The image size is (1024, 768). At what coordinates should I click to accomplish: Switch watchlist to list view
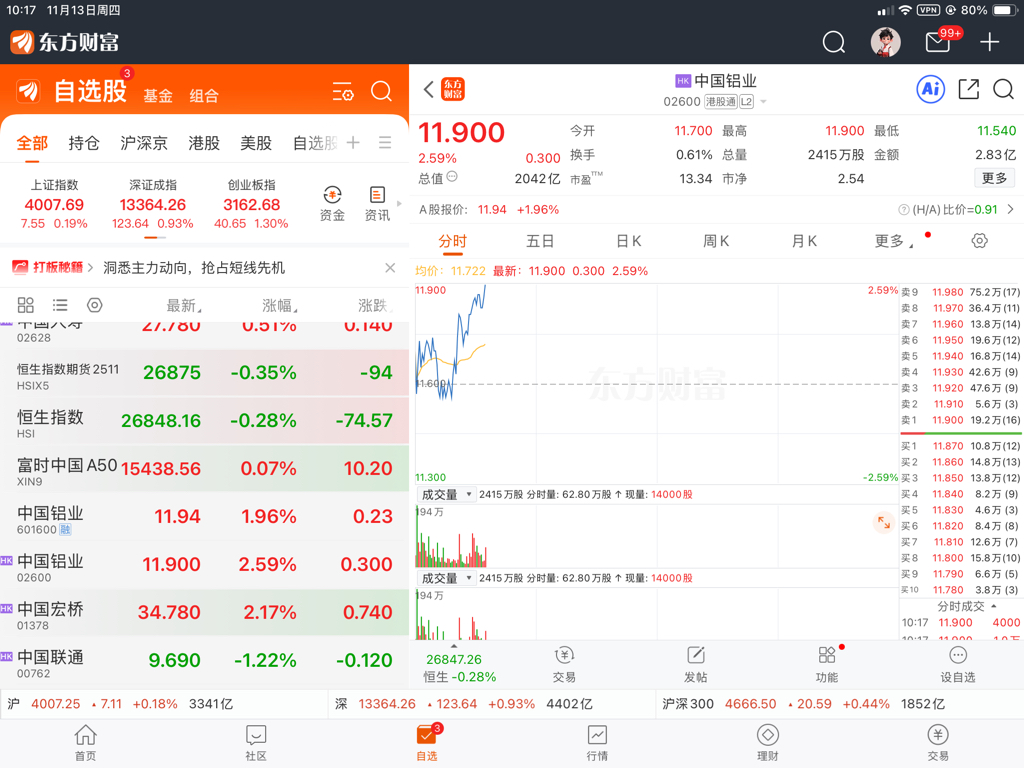tap(60, 305)
